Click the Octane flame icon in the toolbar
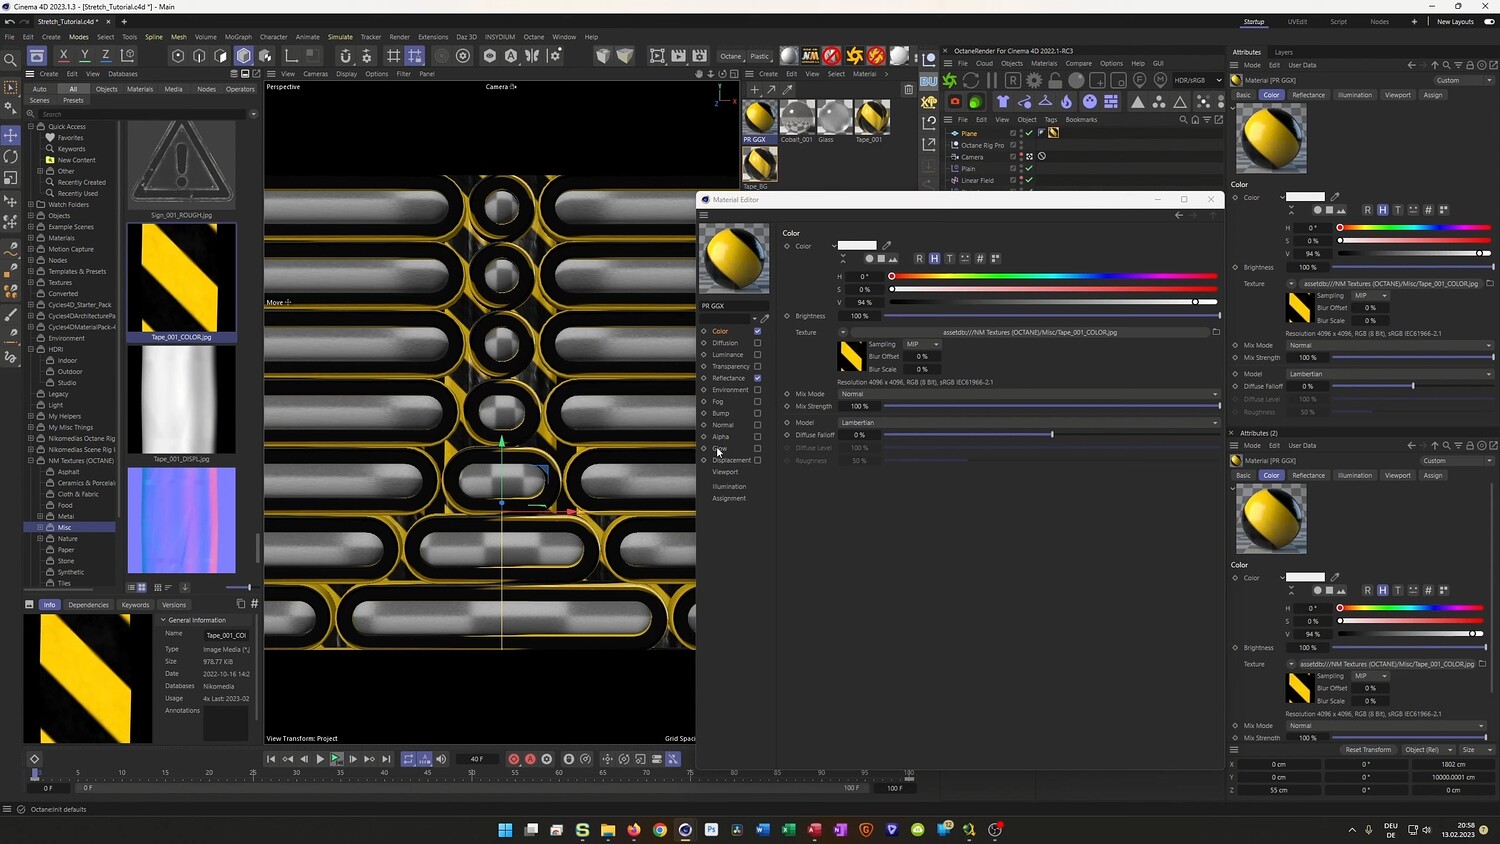Image resolution: width=1500 pixels, height=844 pixels. pyautogui.click(x=1066, y=102)
